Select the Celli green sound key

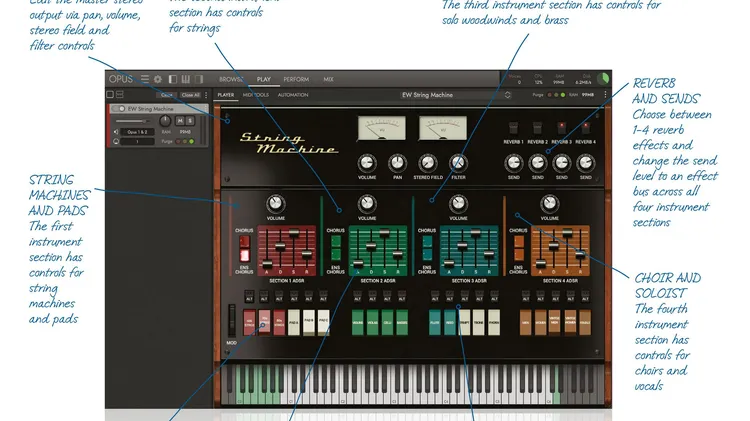point(387,322)
